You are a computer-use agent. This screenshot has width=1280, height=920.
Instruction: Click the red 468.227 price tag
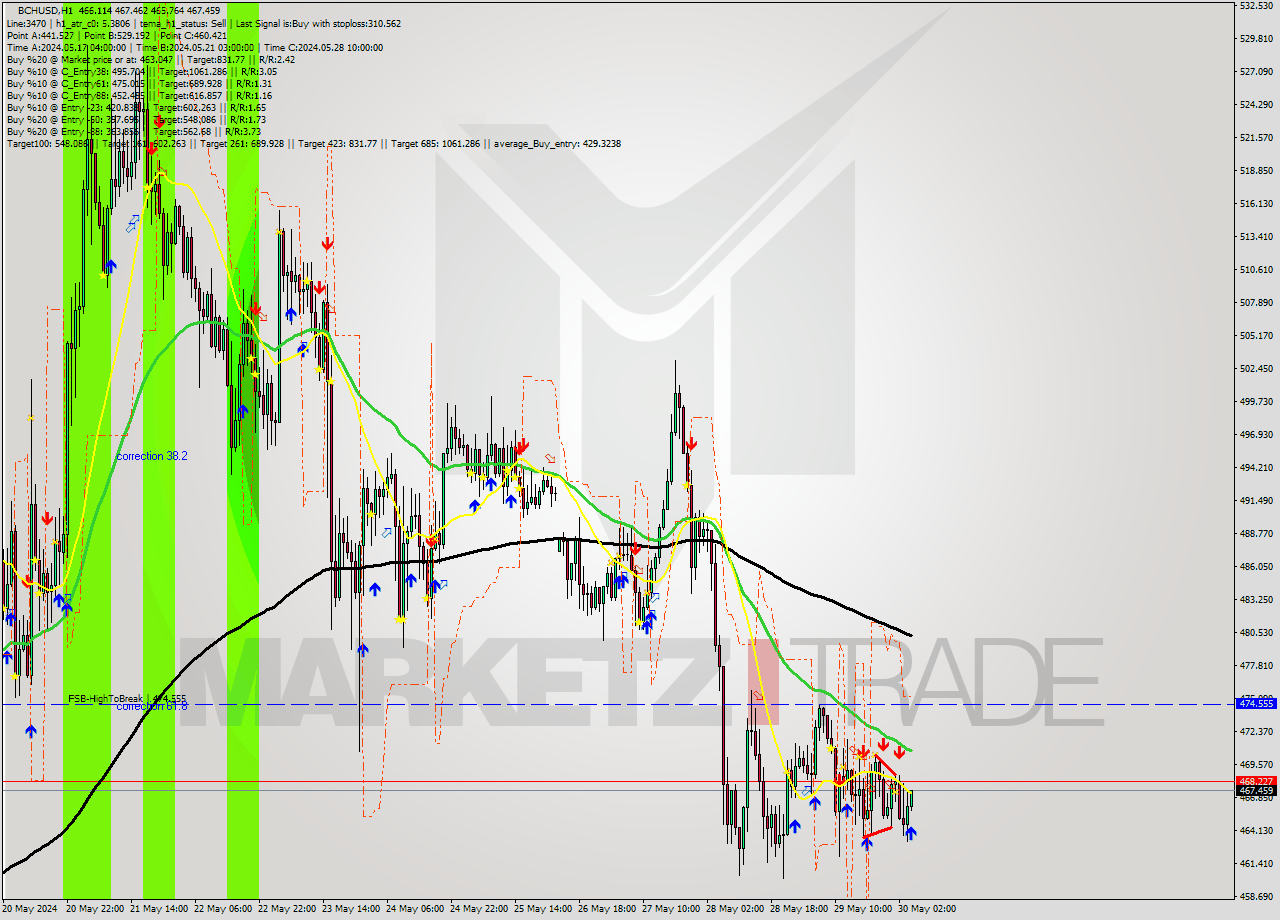coord(1256,781)
